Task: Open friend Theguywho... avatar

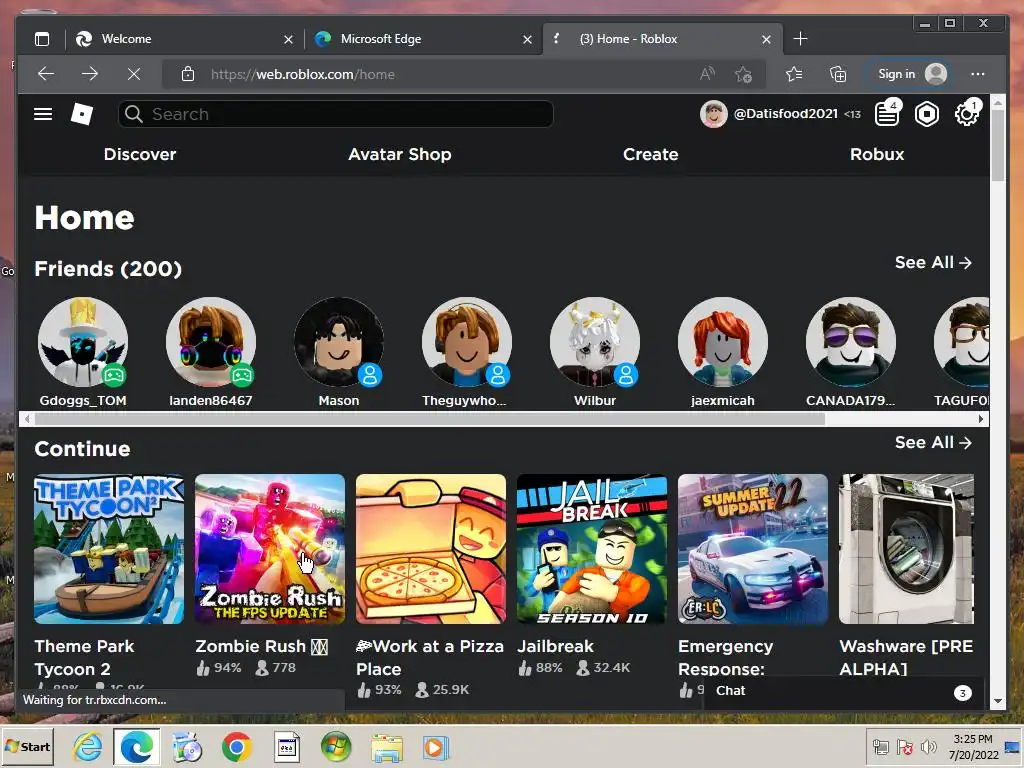Action: coord(467,342)
